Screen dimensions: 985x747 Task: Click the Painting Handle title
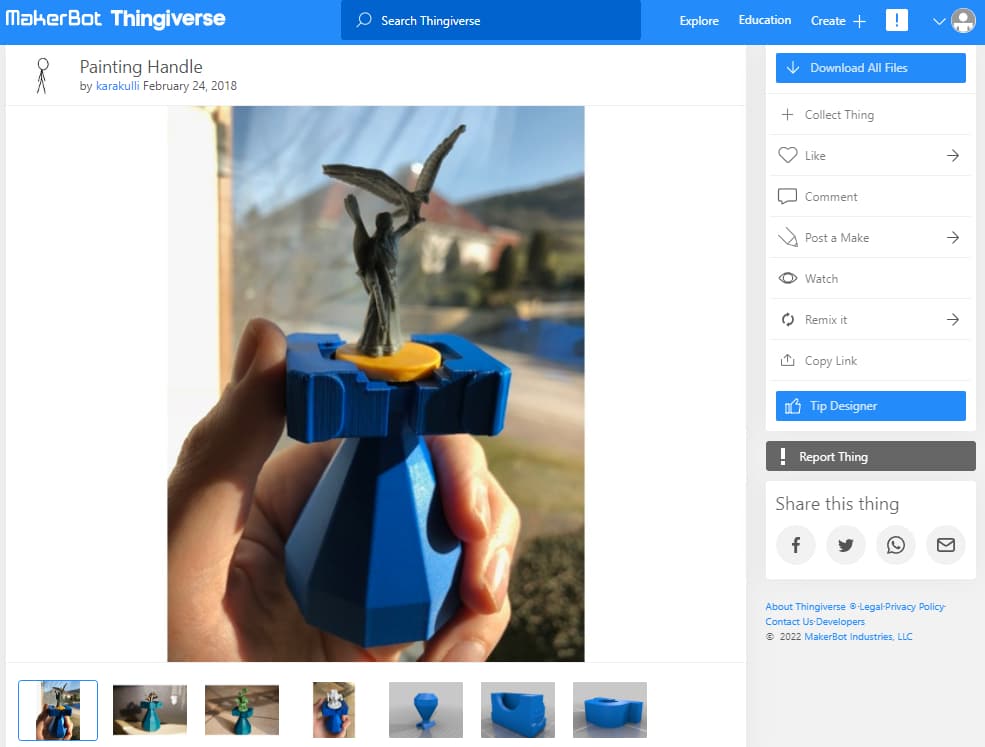point(141,67)
